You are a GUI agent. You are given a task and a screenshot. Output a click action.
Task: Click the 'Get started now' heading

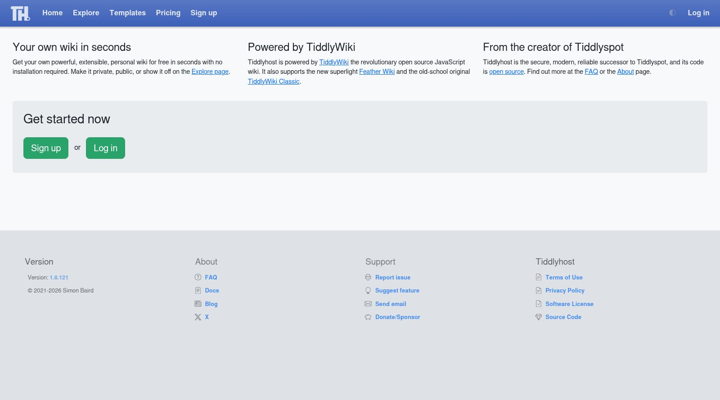tap(67, 119)
